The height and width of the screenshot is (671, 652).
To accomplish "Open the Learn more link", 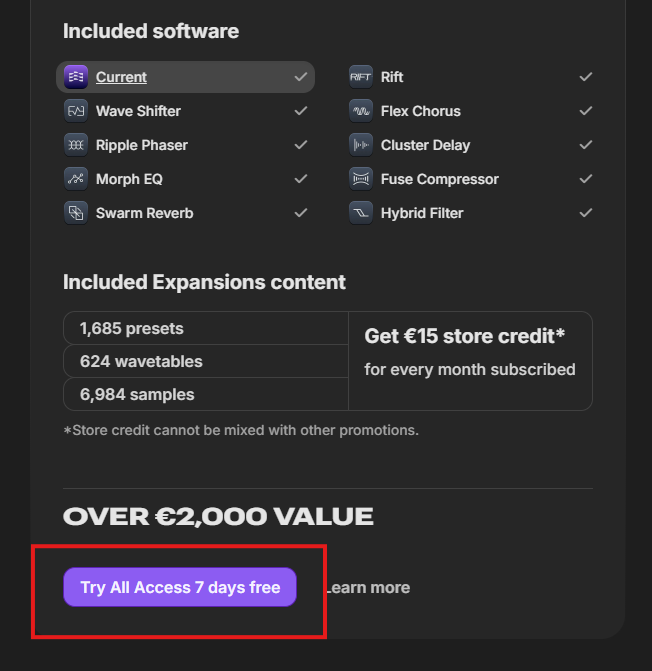I will coord(368,588).
